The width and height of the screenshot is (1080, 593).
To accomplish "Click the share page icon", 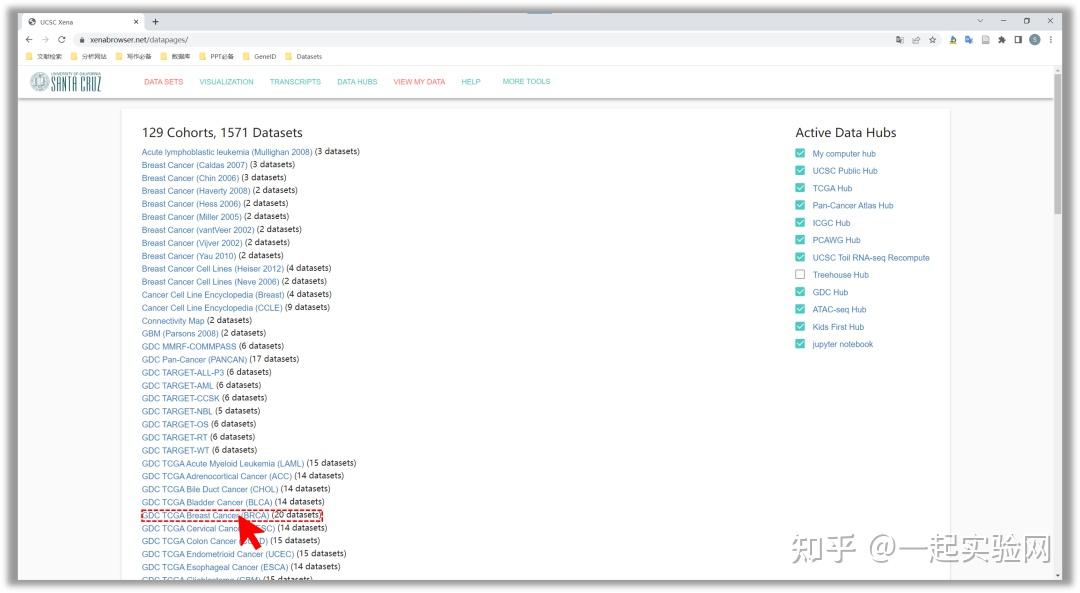I will click(916, 40).
